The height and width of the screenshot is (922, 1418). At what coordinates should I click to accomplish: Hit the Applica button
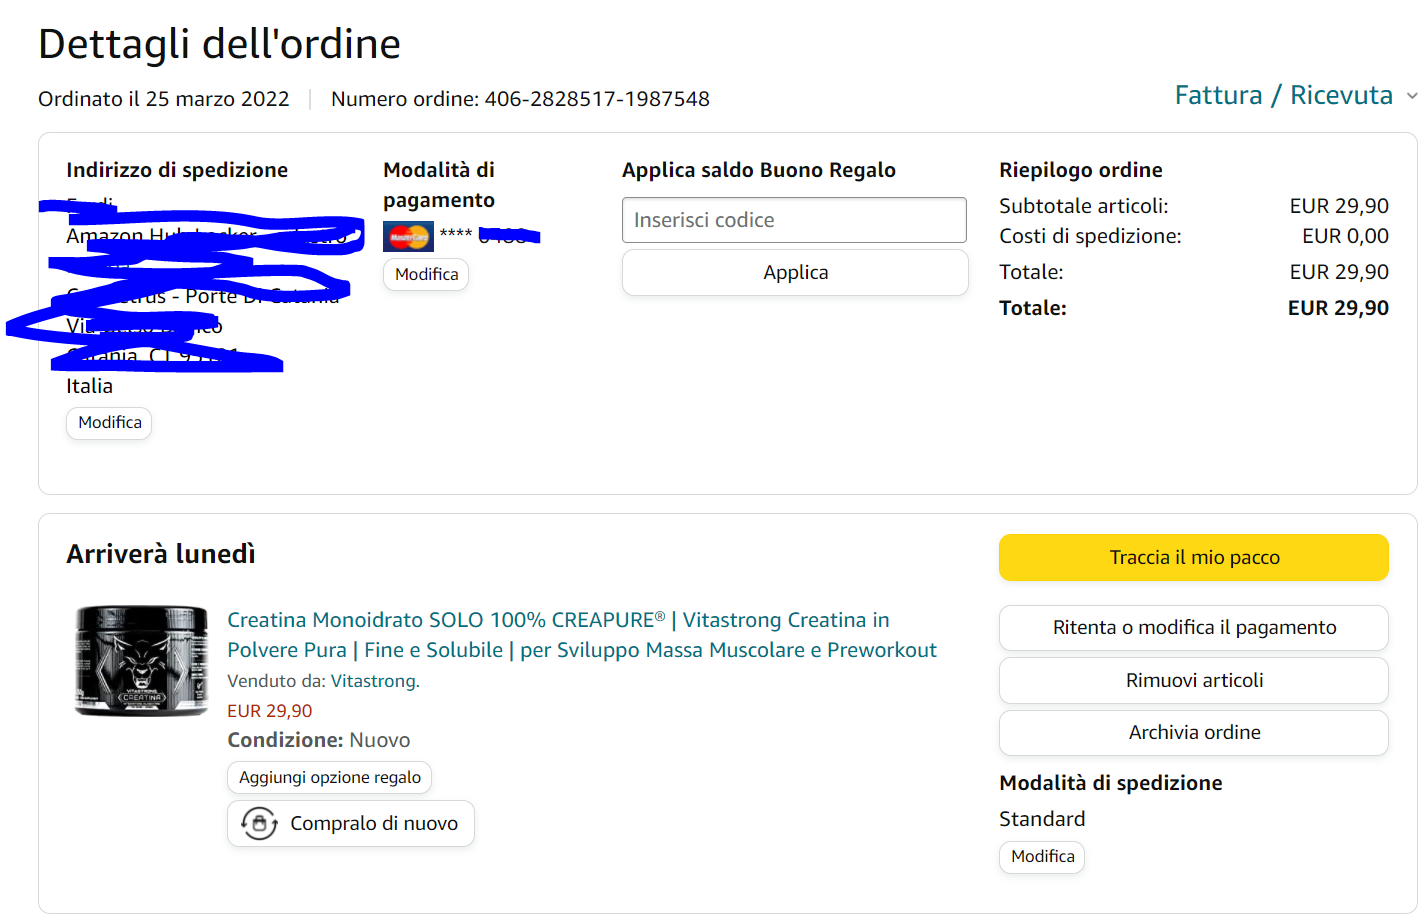794,273
